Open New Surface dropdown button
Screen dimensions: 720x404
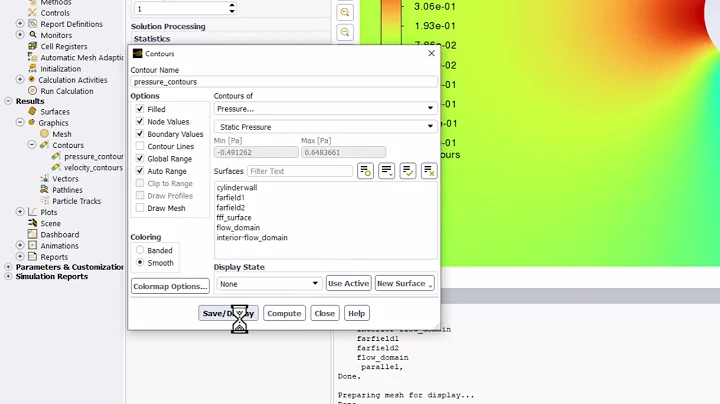click(405, 283)
